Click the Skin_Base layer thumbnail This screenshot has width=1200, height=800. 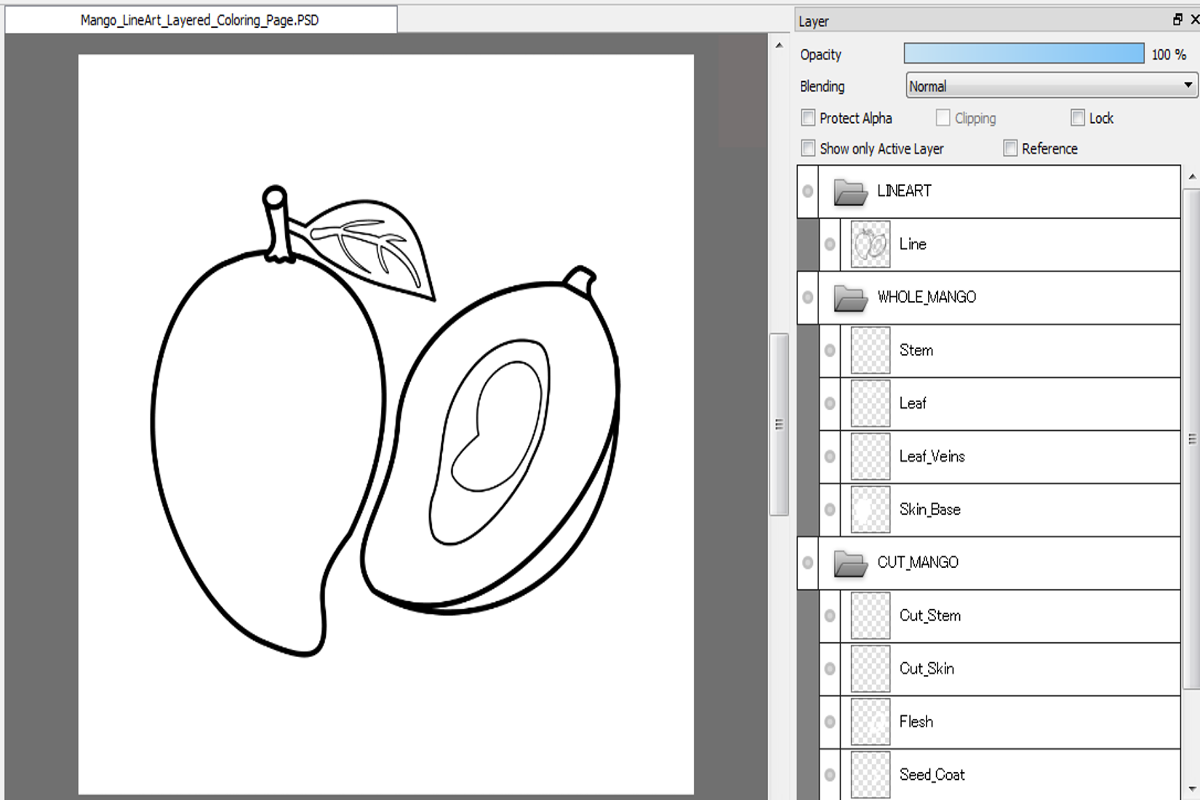[870, 510]
